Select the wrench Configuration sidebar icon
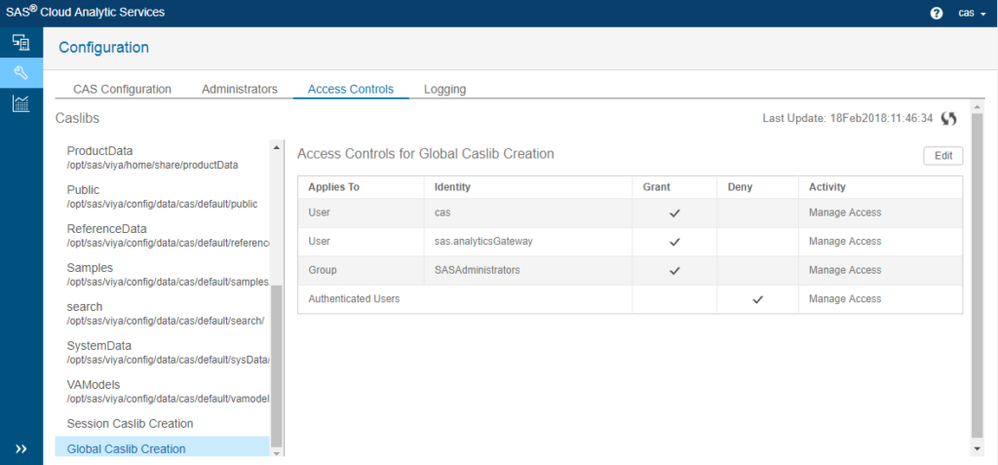This screenshot has width=998, height=465. 21,73
